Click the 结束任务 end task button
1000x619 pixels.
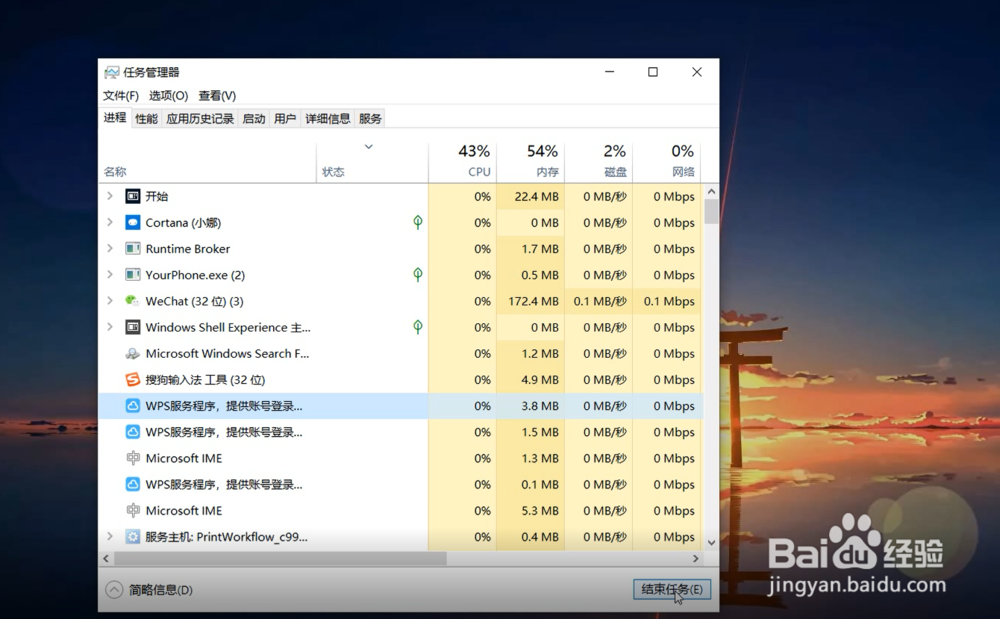pos(670,589)
